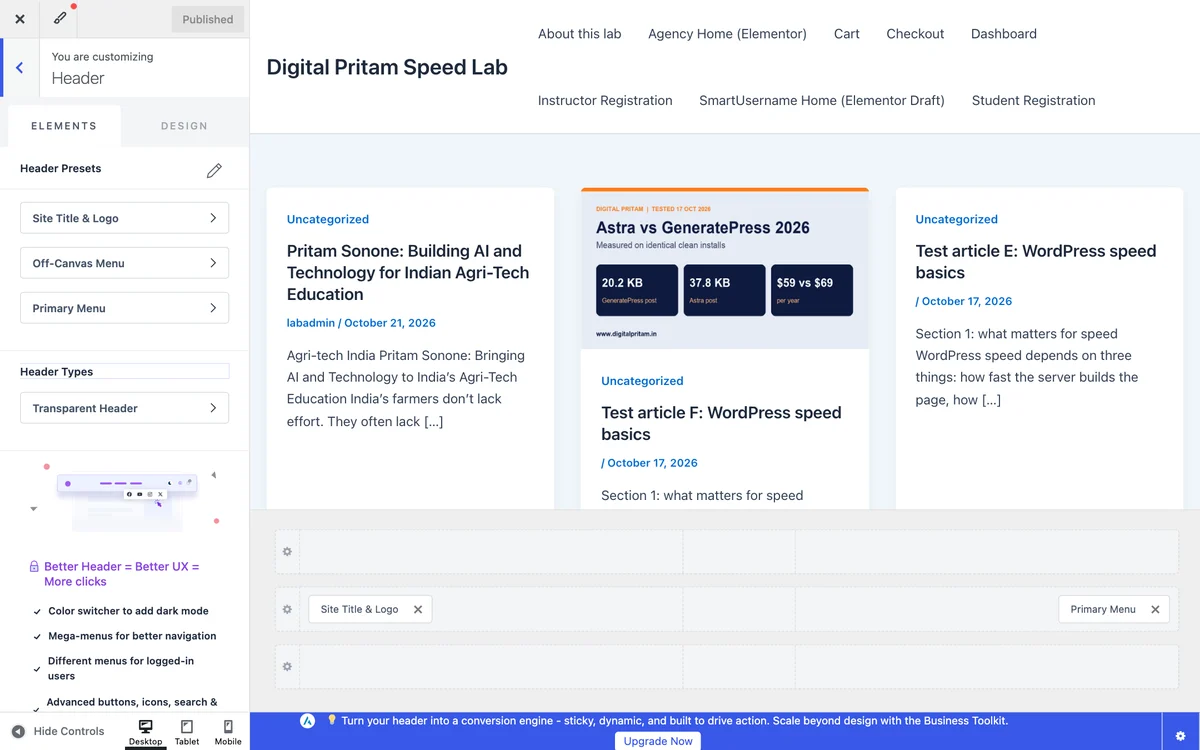Click the Astra logo in promo bar
The image size is (1200, 750).
pyautogui.click(x=308, y=721)
